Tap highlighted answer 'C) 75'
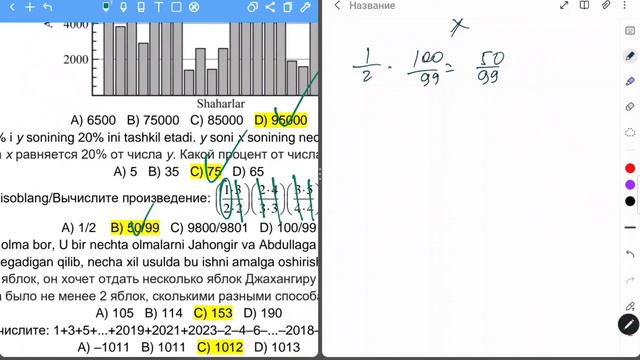 [206, 171]
